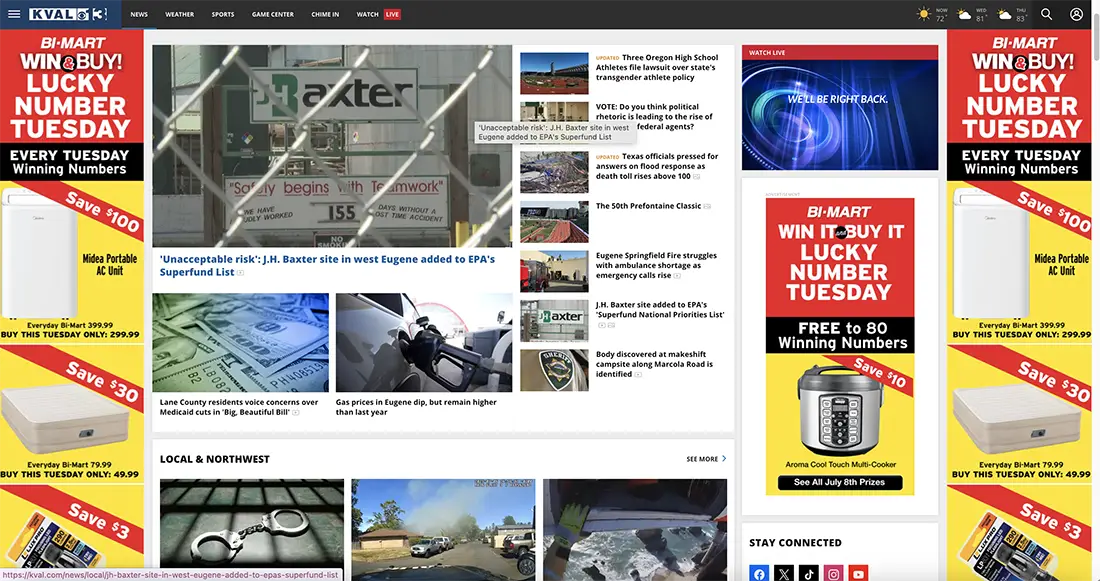Open the search magnifier icon
The height and width of the screenshot is (581, 1100).
click(1046, 14)
